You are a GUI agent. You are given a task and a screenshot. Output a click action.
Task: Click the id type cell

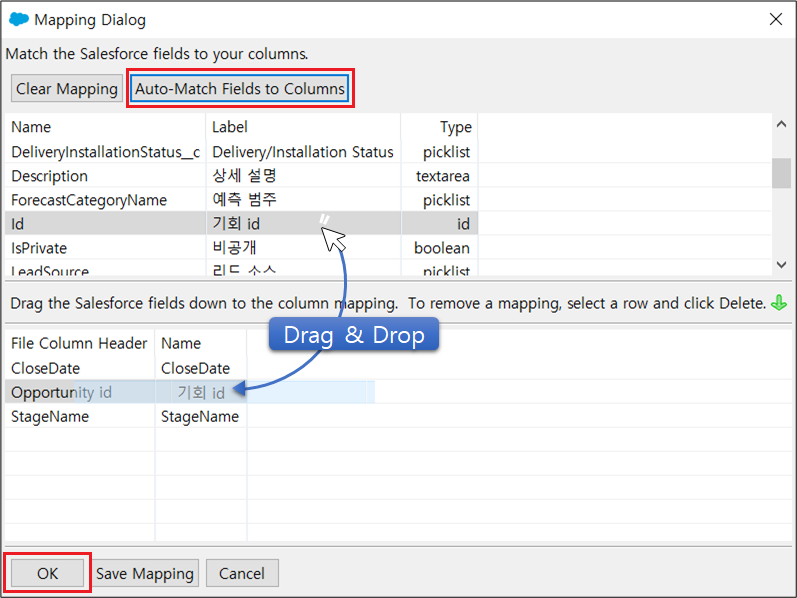[440, 224]
